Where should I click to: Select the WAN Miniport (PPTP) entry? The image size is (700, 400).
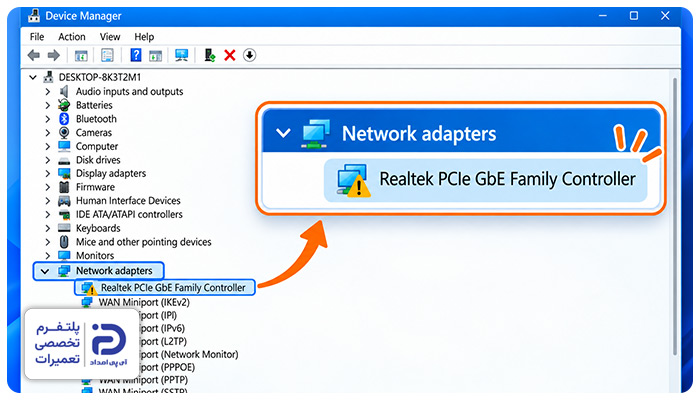[143, 380]
